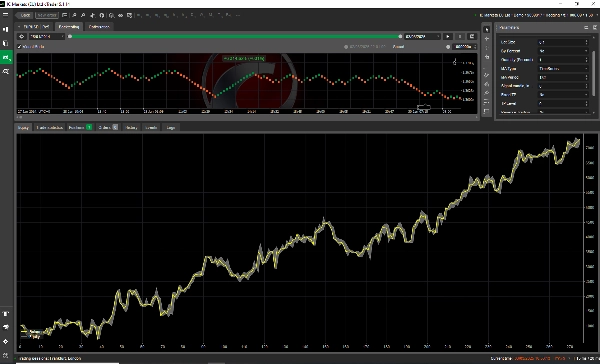Select the arrow cursor tool in chart toolbar

(486, 29)
